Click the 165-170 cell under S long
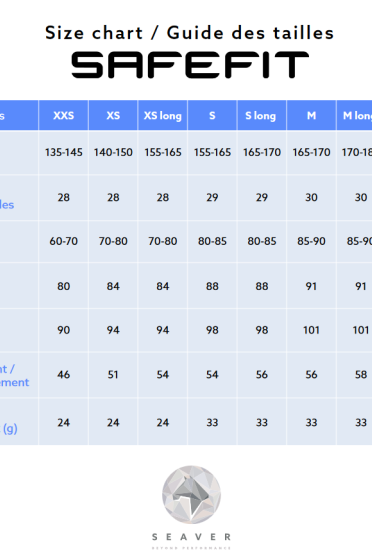372x558 pixels. pos(262,152)
